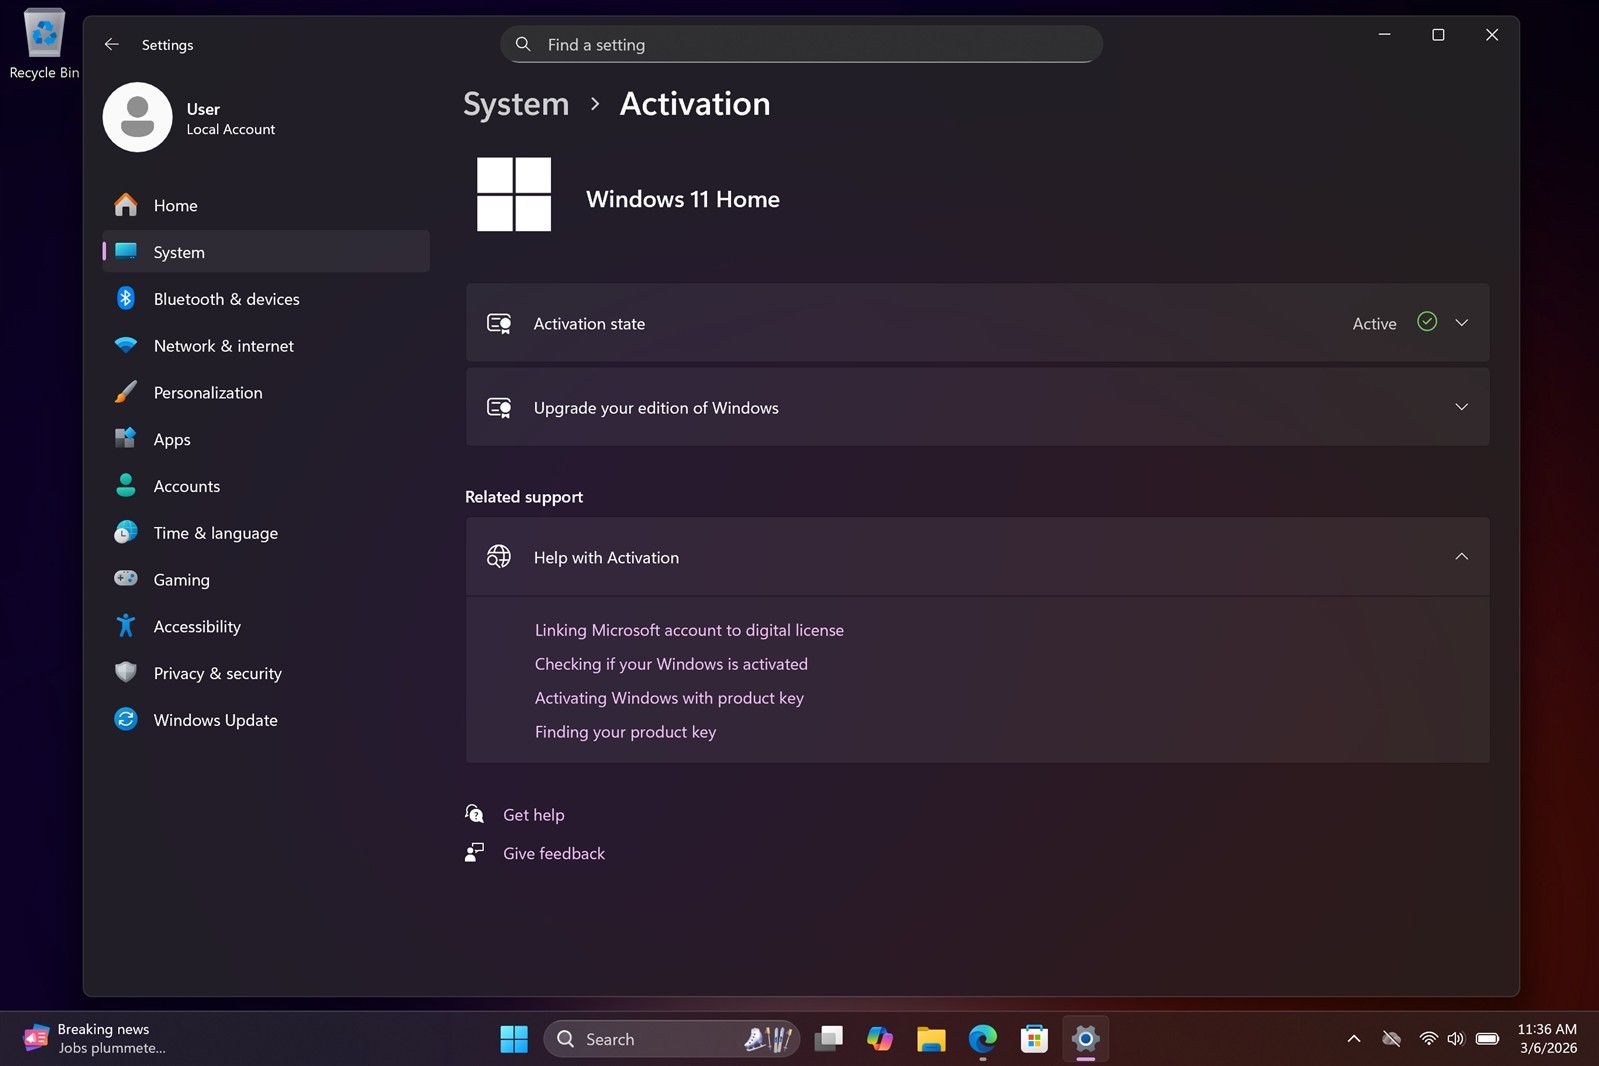Click the Upgrade your edition certificate icon
Viewport: 1599px width, 1066px height.
coord(499,407)
